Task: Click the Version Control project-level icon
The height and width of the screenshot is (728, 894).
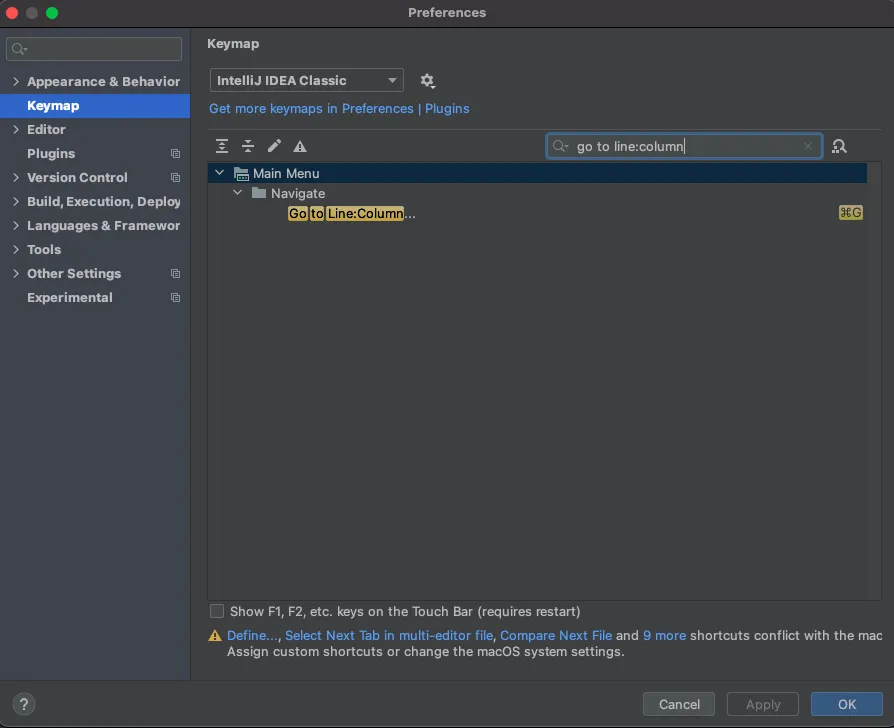Action: pos(176,178)
